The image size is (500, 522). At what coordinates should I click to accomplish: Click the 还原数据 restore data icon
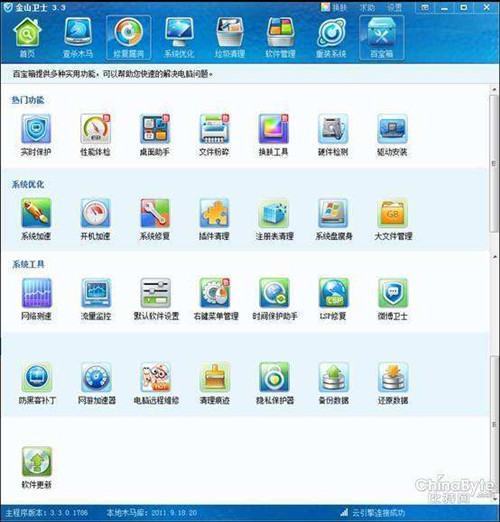click(393, 378)
